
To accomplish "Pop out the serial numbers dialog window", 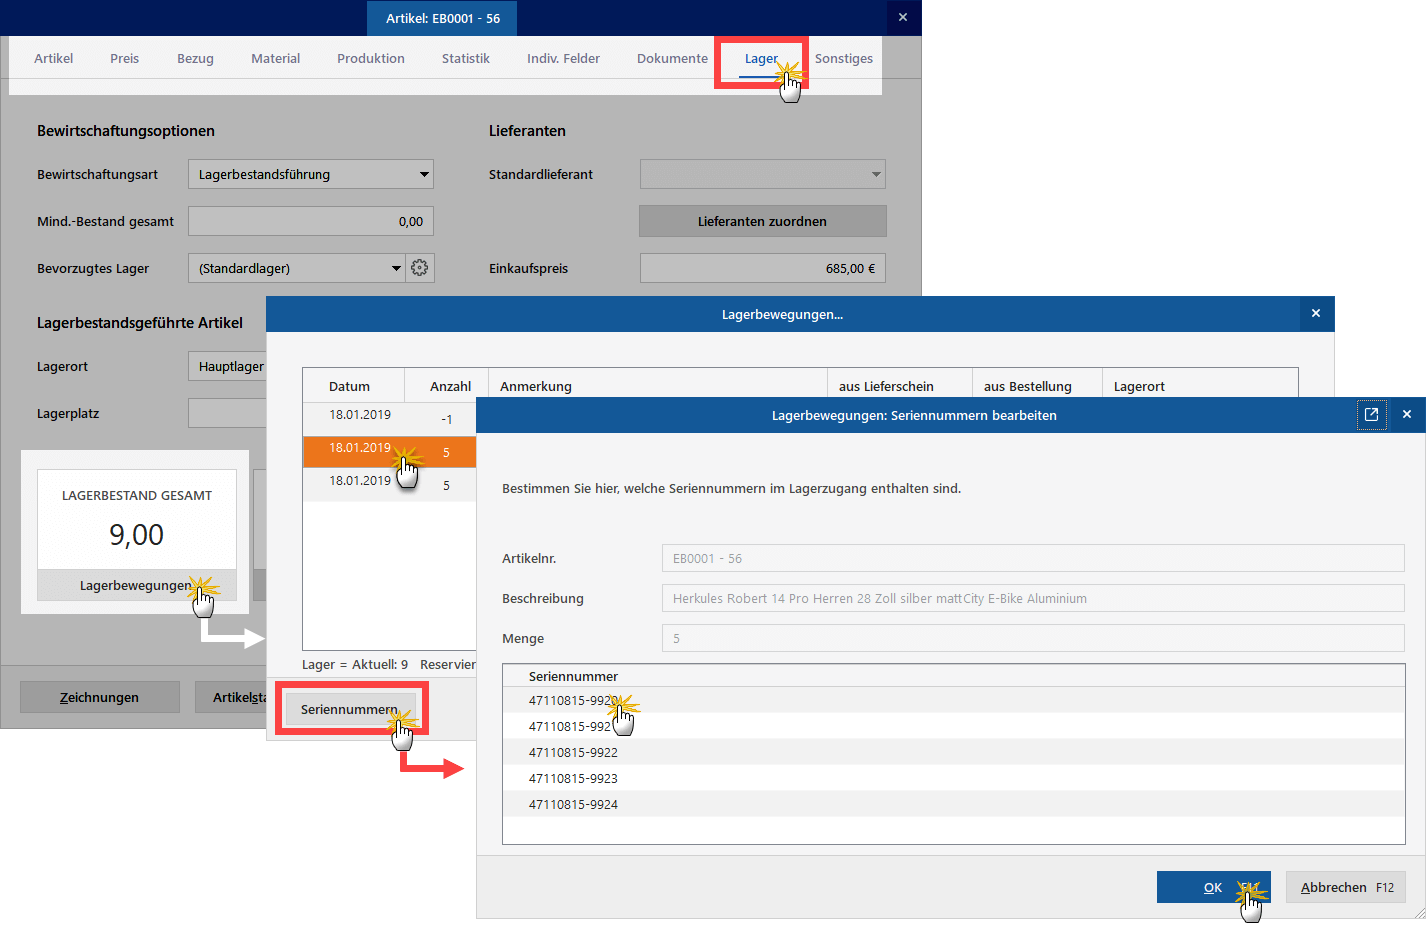I will tap(1371, 414).
